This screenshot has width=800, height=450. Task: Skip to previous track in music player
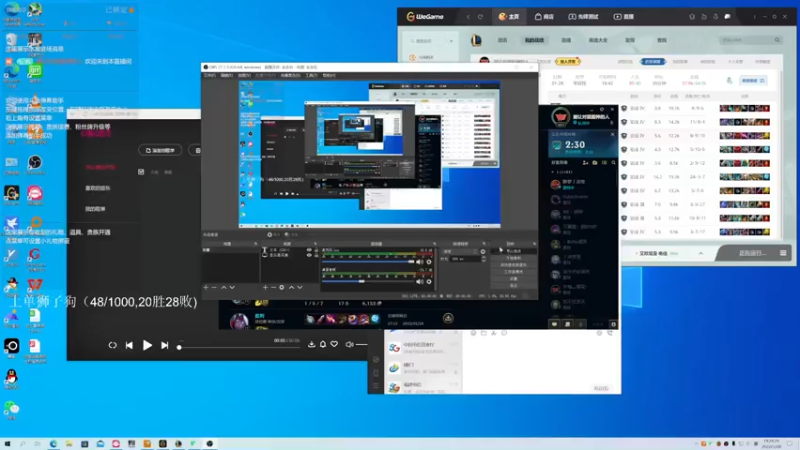pyautogui.click(x=129, y=345)
